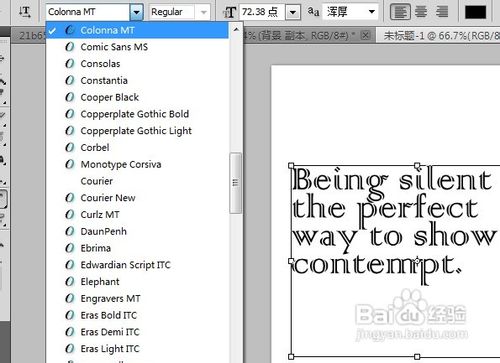Open the black text color swatch

(476, 12)
